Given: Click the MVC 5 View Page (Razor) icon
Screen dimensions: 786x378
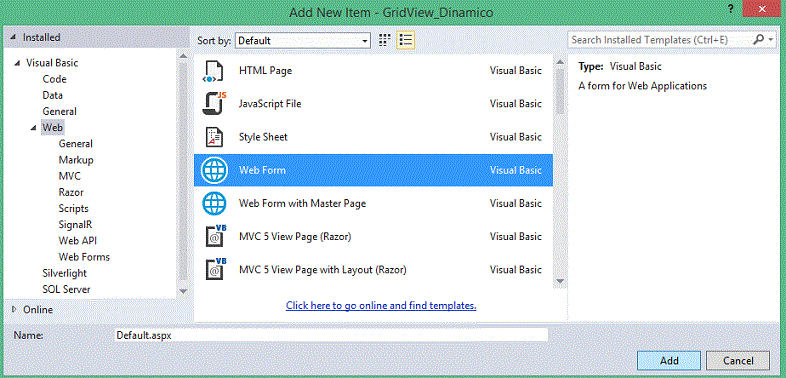Looking at the screenshot, I should [217, 236].
